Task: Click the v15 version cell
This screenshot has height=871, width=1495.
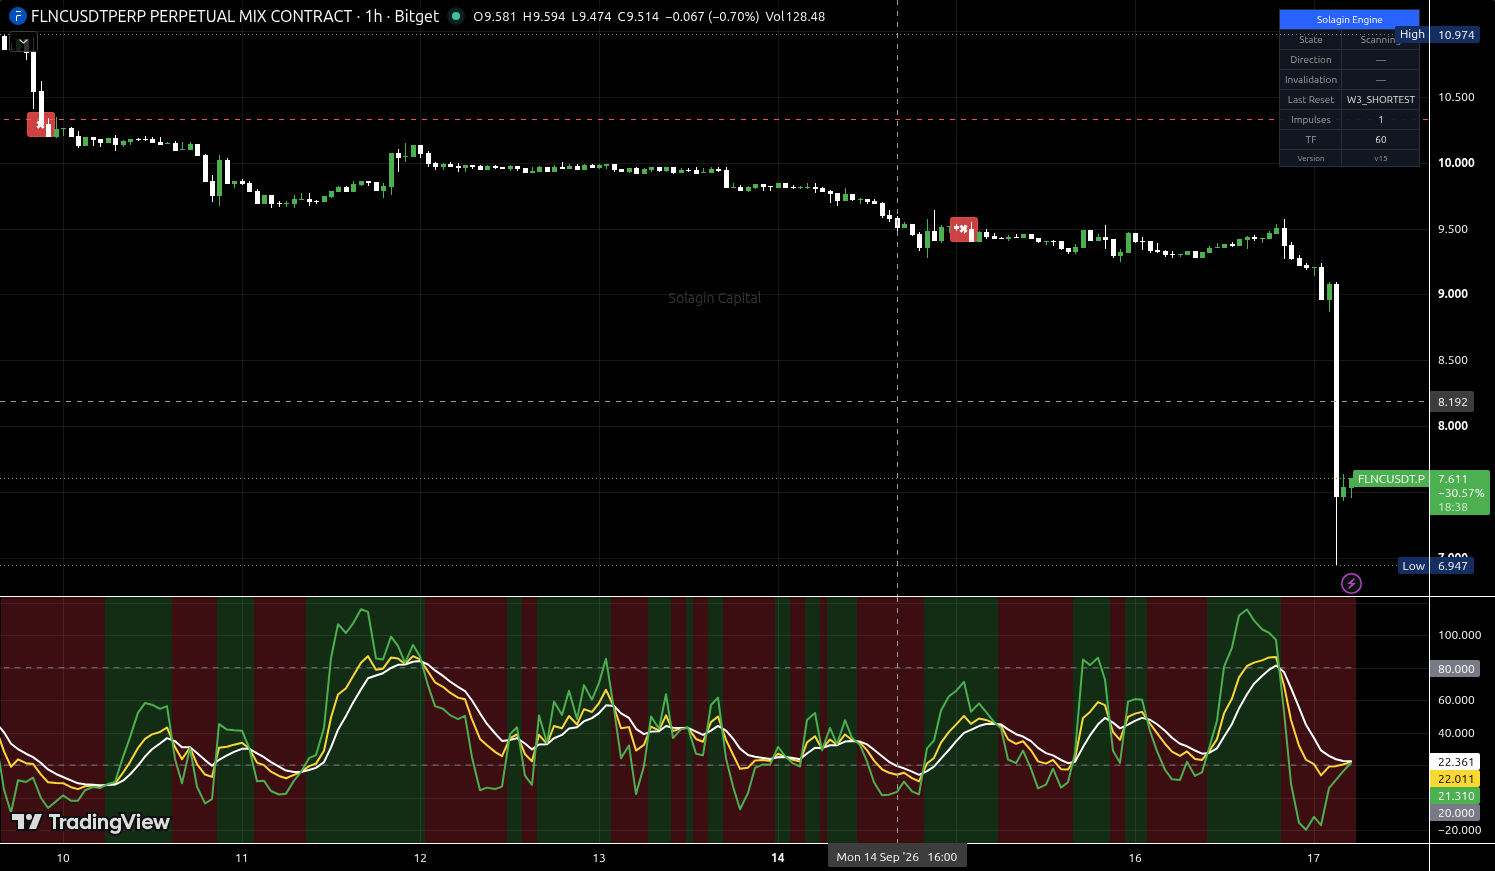Action: [x=1380, y=158]
